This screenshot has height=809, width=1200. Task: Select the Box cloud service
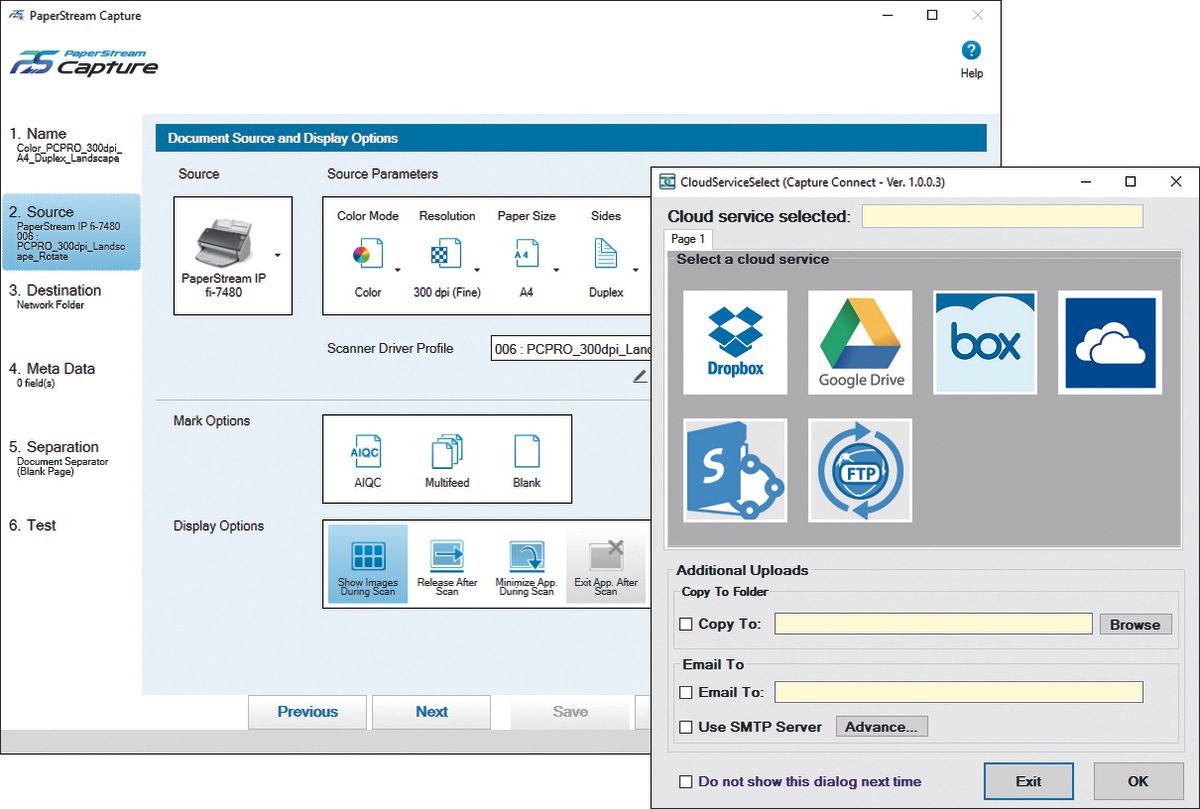click(x=985, y=342)
